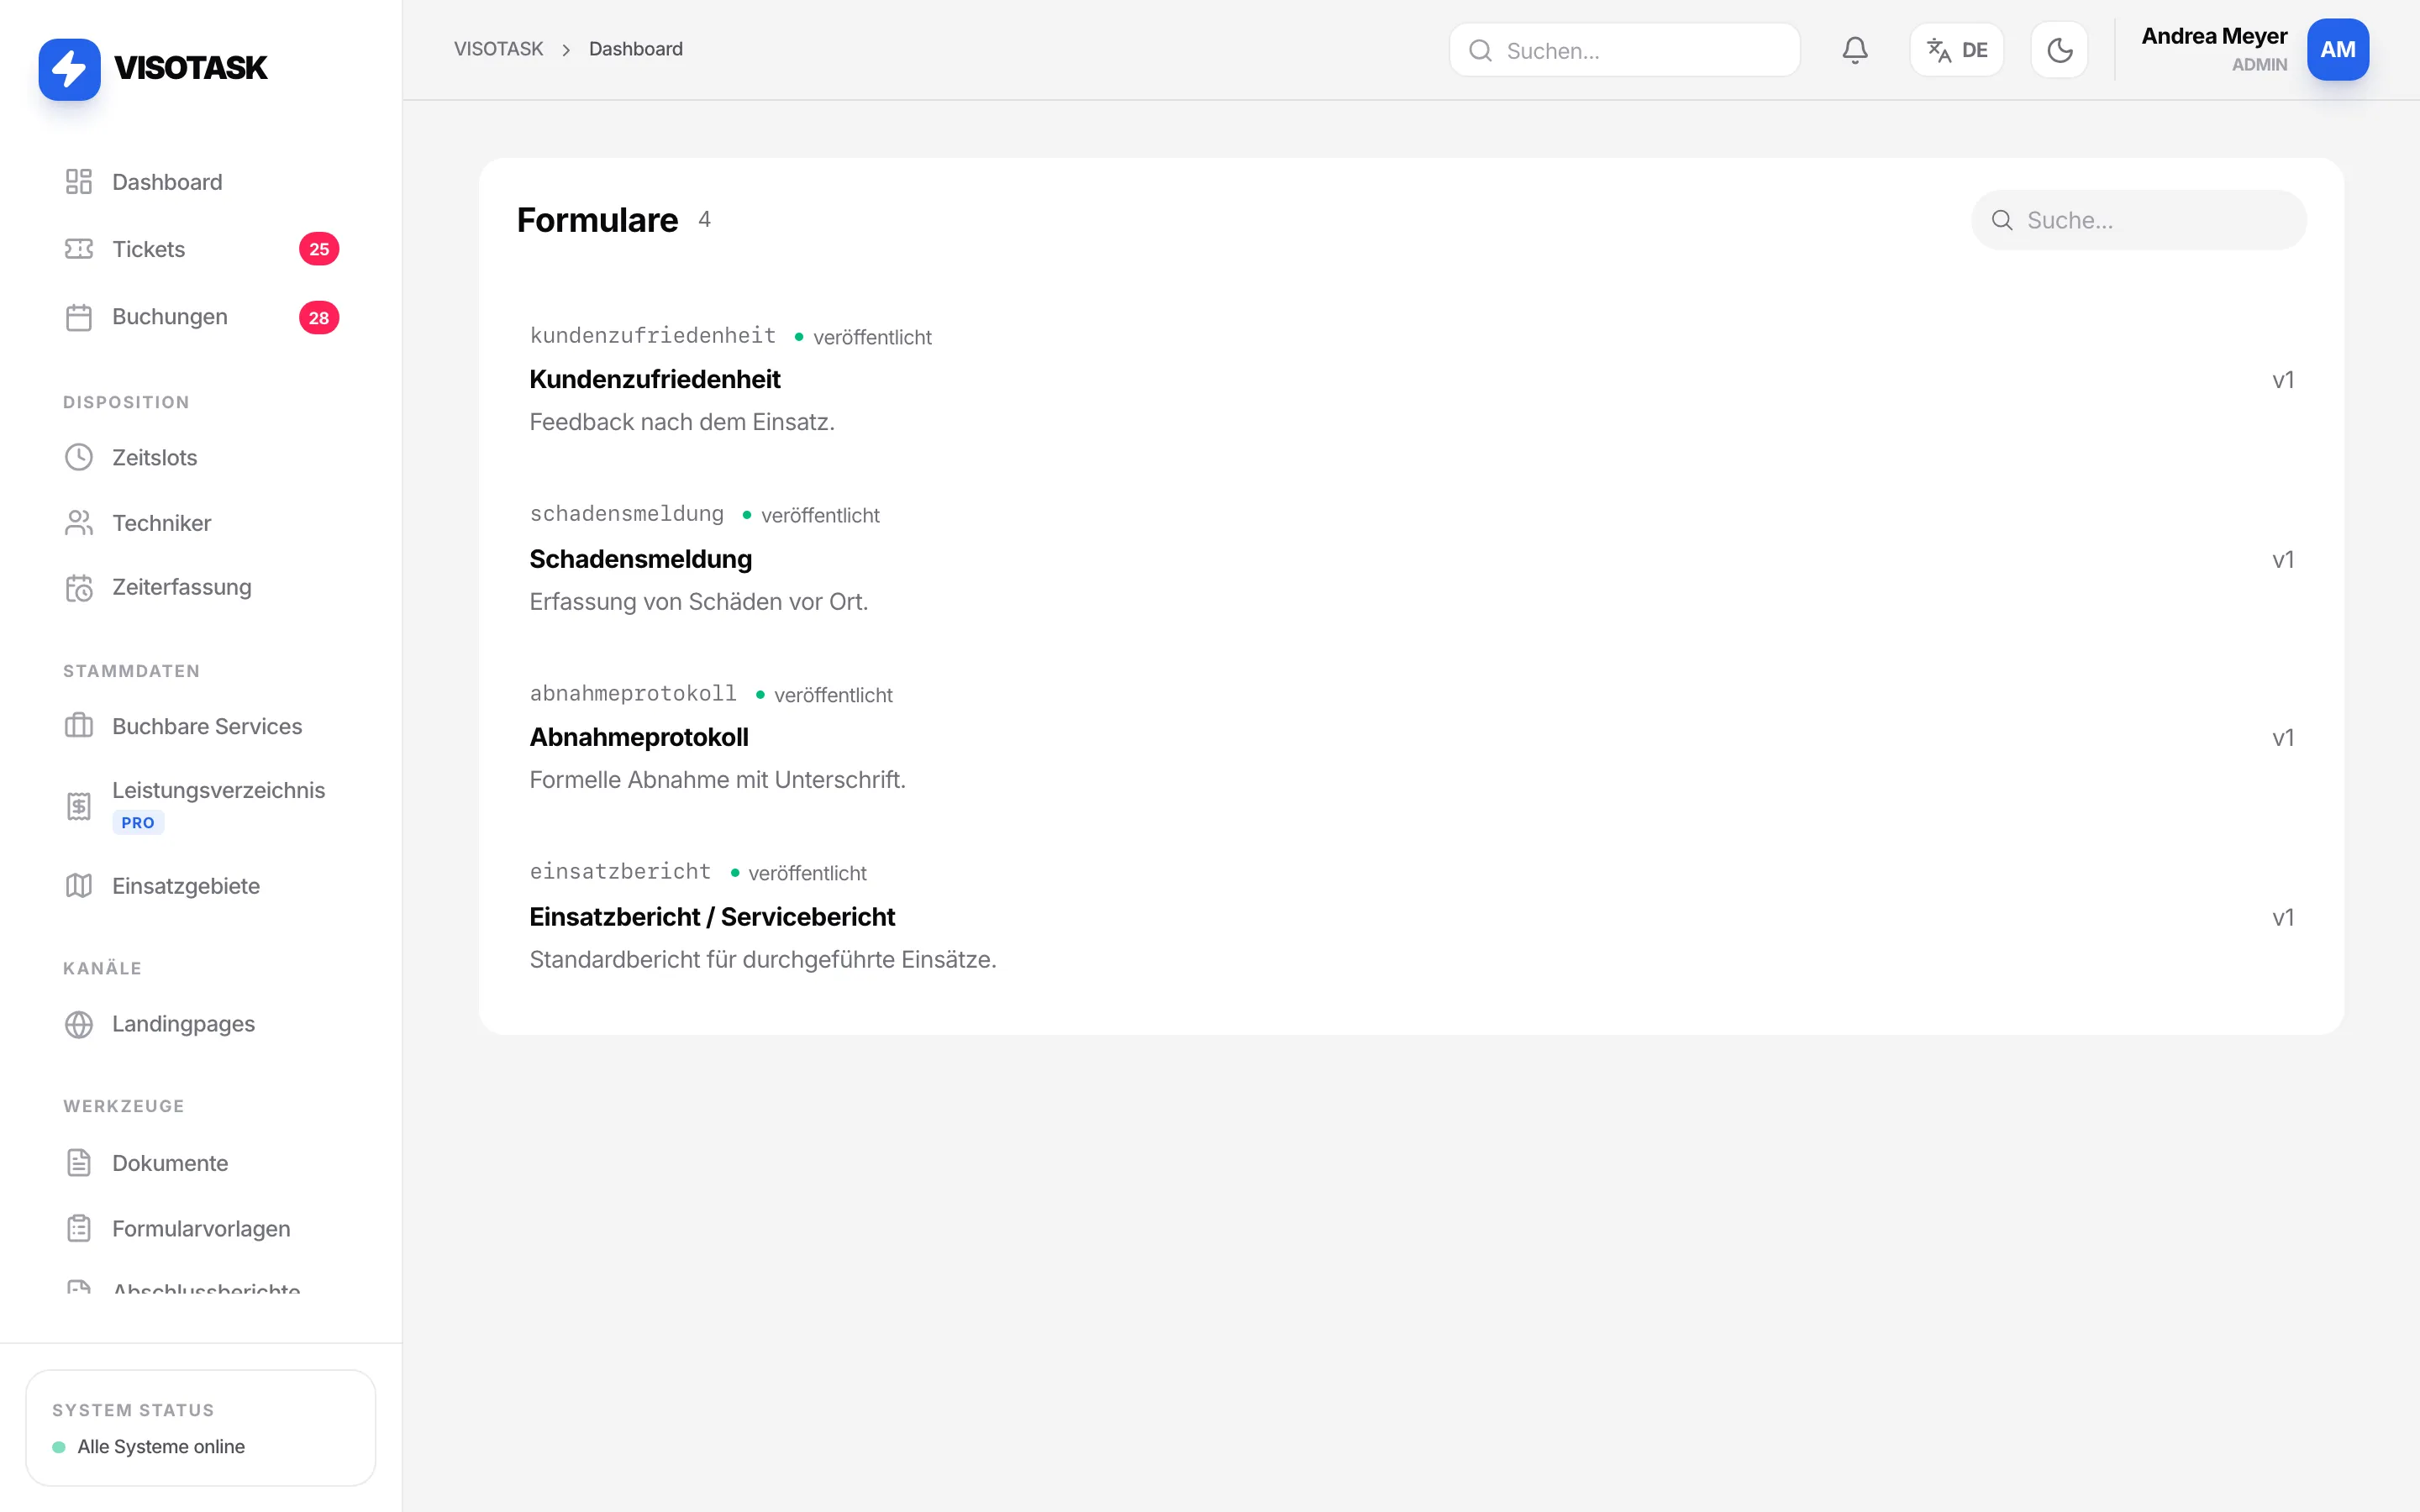Click 'Formelle Abnahme mit Unterschrift.' text
This screenshot has width=2420, height=1512.
[x=717, y=780]
